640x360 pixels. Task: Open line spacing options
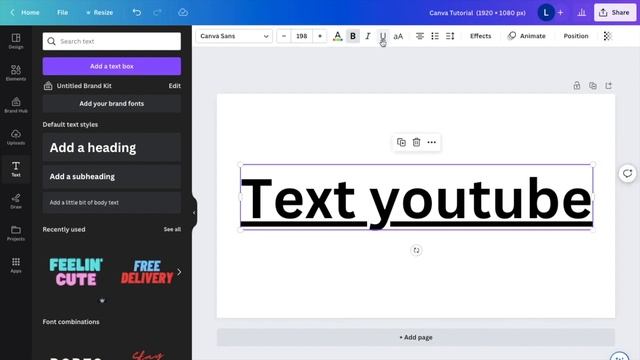point(450,36)
